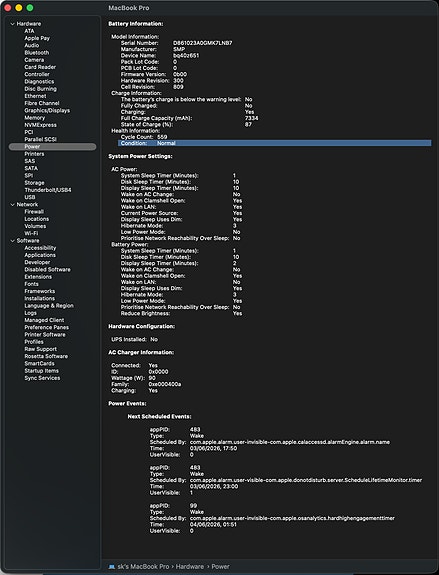Collapse the Software section chevron
The image size is (439, 575).
(x=12, y=241)
